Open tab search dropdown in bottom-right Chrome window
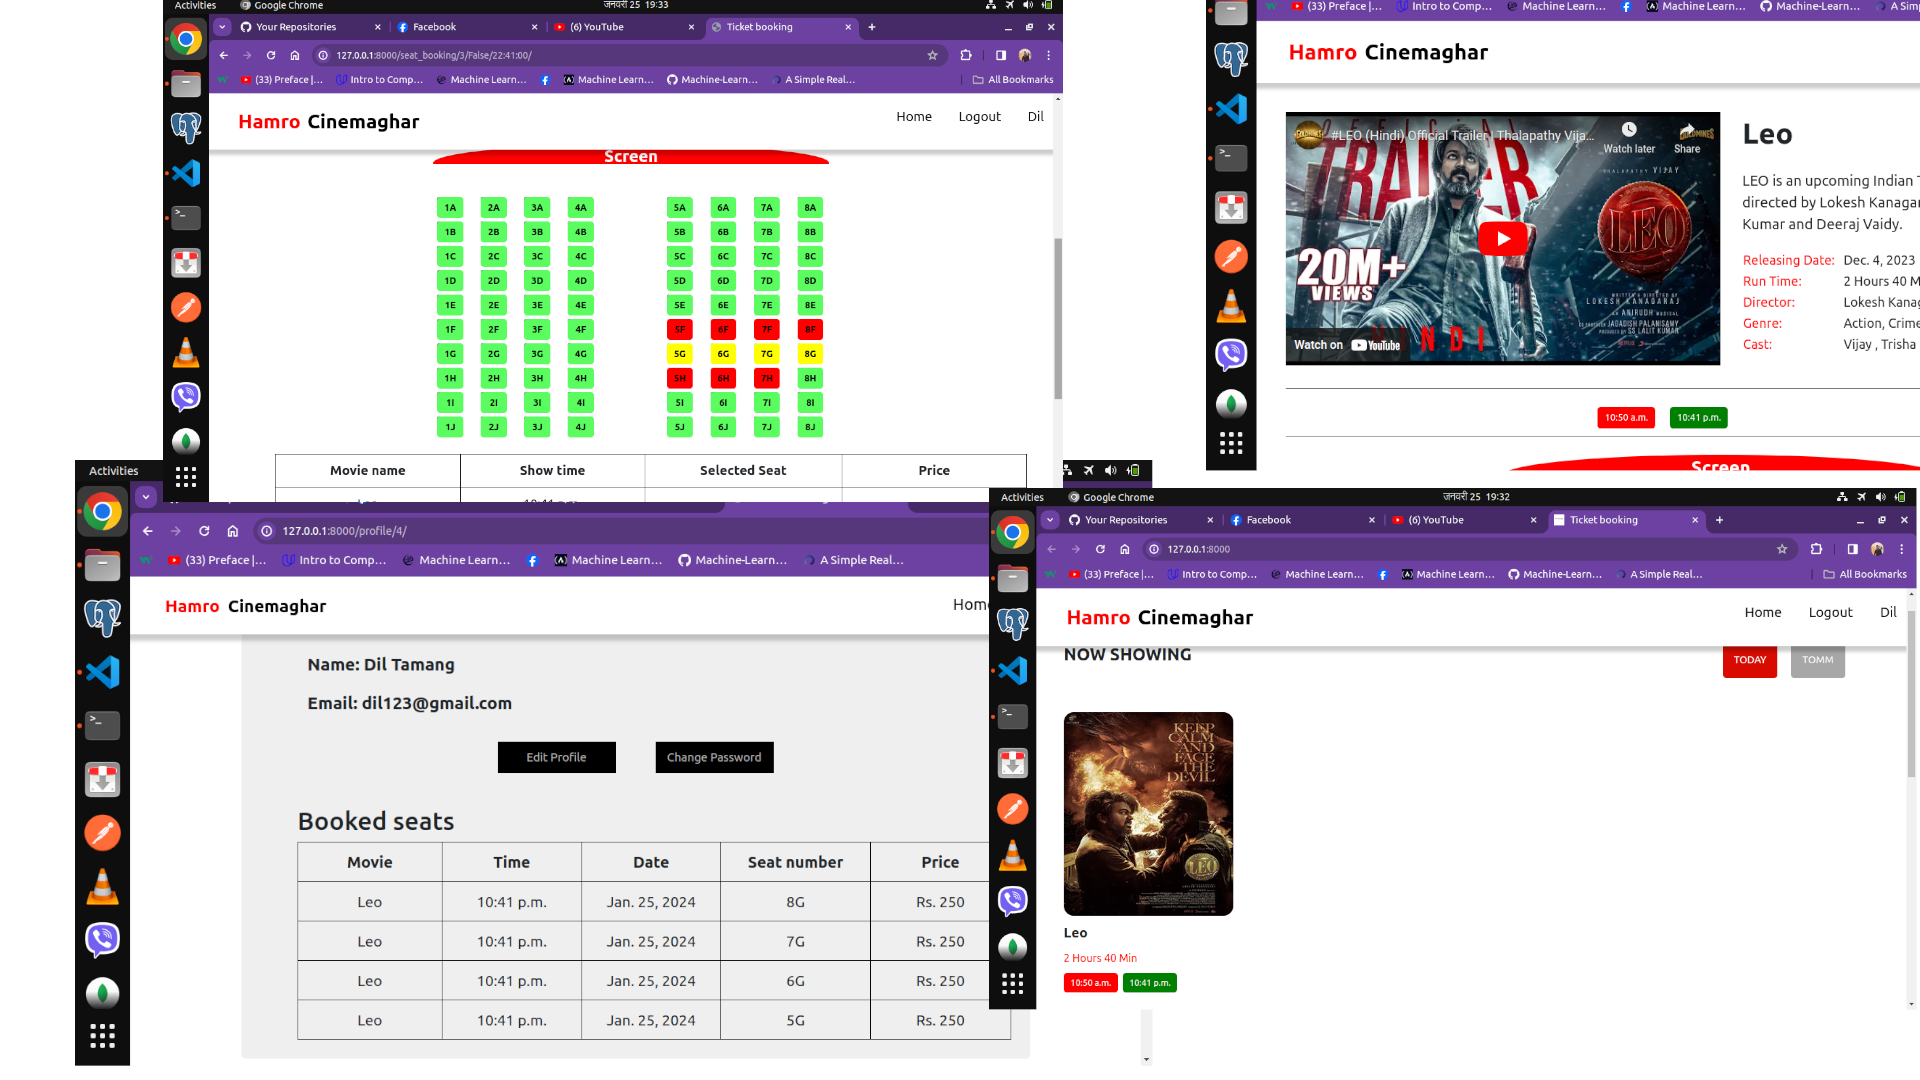This screenshot has width=1920, height=1080. (1050, 520)
